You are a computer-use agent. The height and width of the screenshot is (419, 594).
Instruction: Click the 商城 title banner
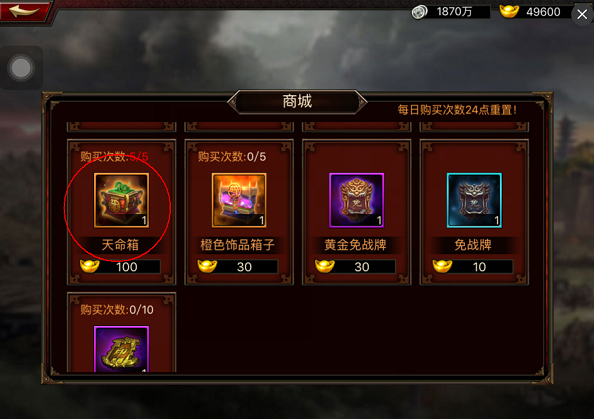click(297, 102)
